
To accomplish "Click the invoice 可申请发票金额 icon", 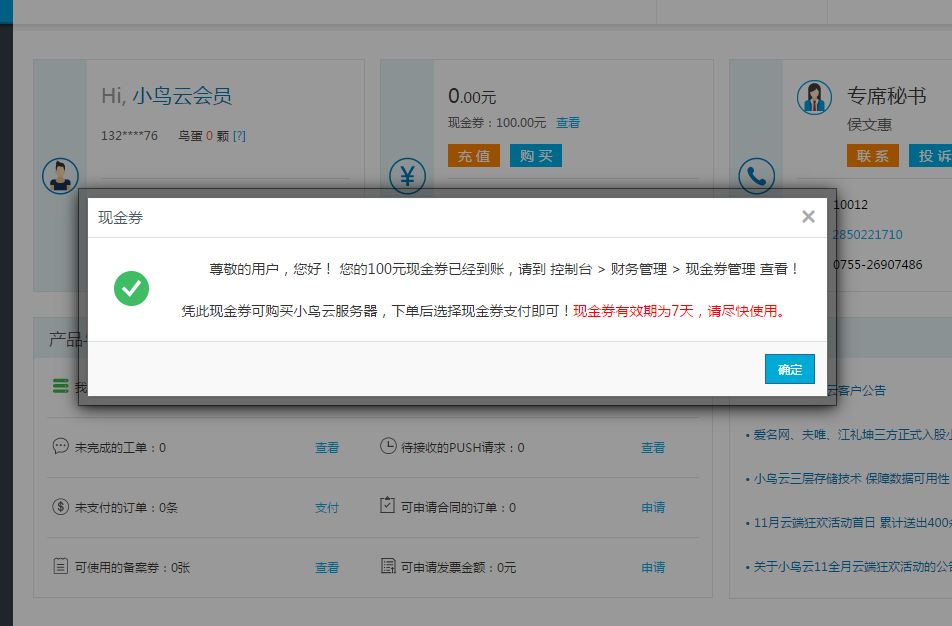I will (388, 566).
